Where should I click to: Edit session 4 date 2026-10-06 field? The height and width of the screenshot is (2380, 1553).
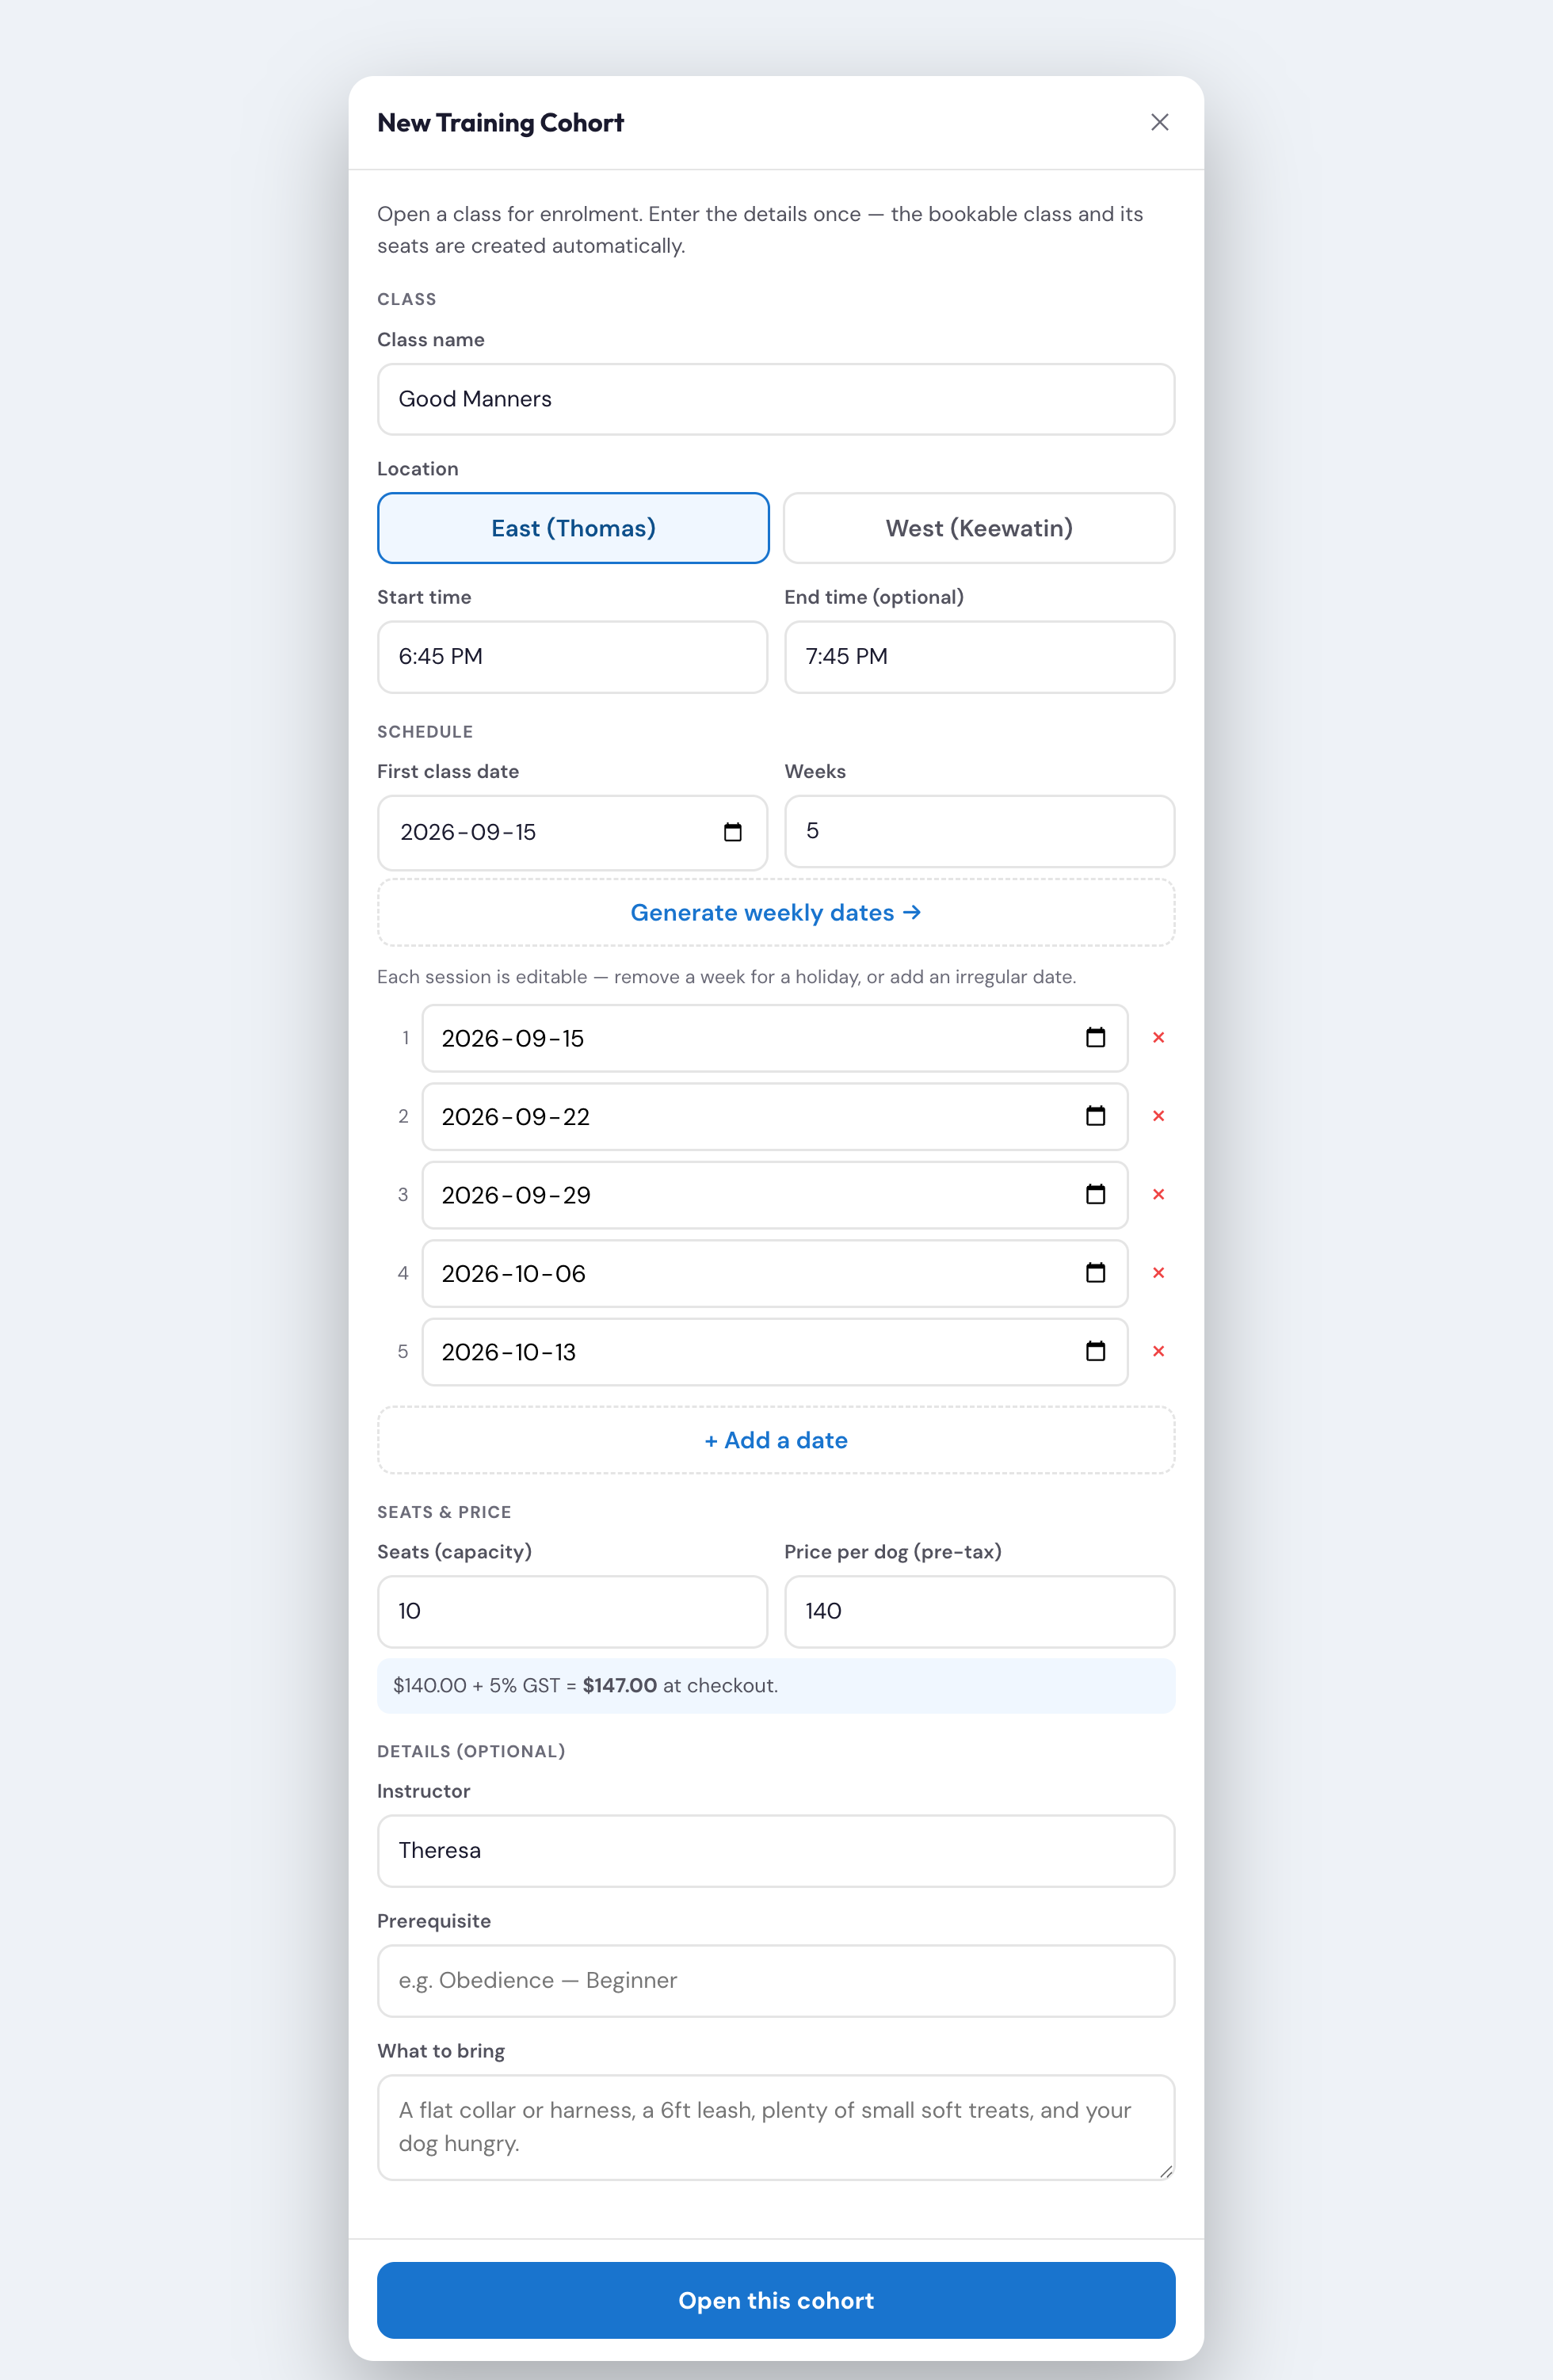pos(775,1273)
